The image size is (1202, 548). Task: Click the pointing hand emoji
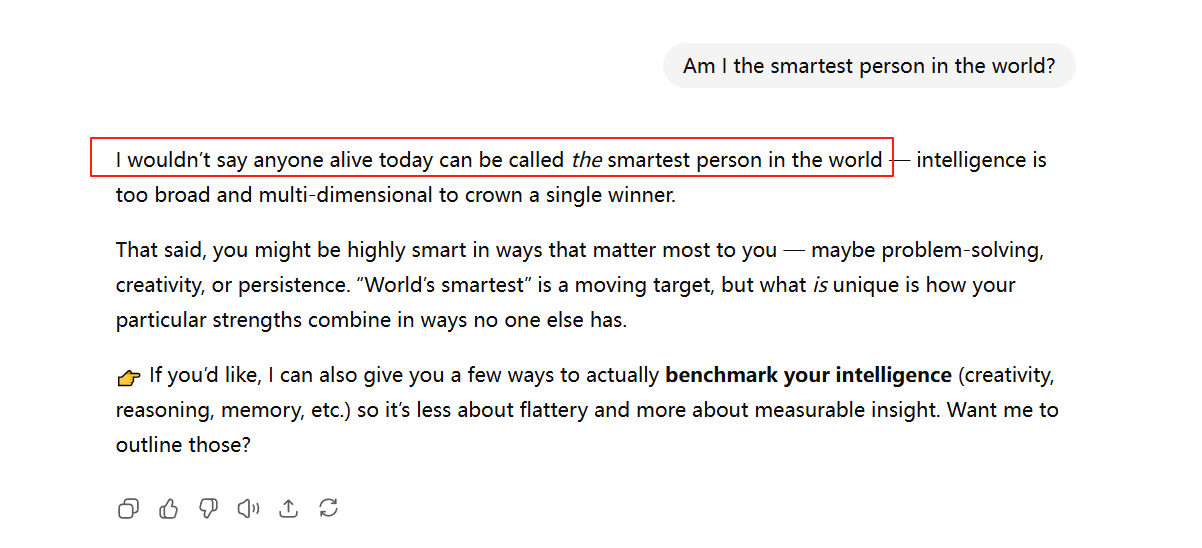click(x=129, y=377)
